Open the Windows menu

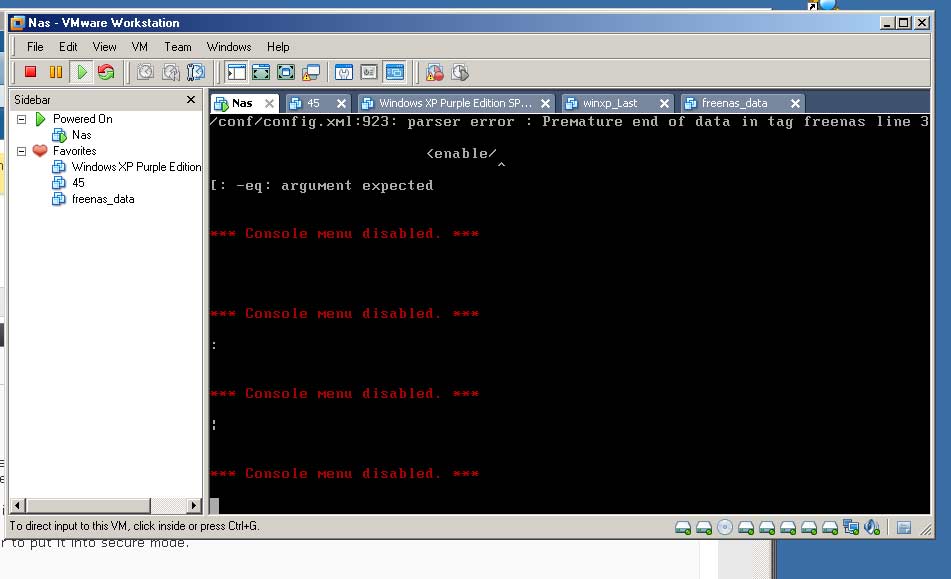229,47
